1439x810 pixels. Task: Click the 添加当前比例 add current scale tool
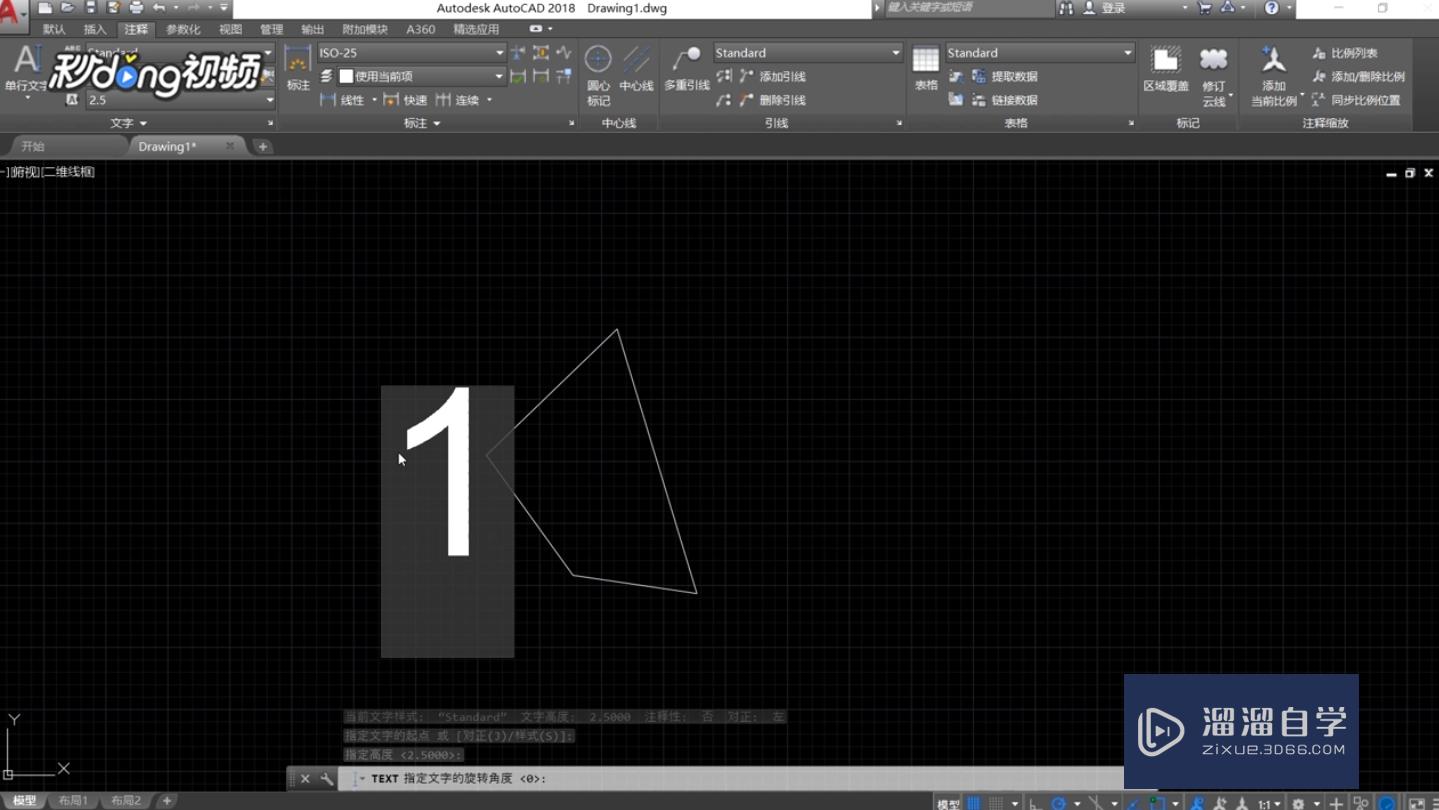click(x=1274, y=76)
